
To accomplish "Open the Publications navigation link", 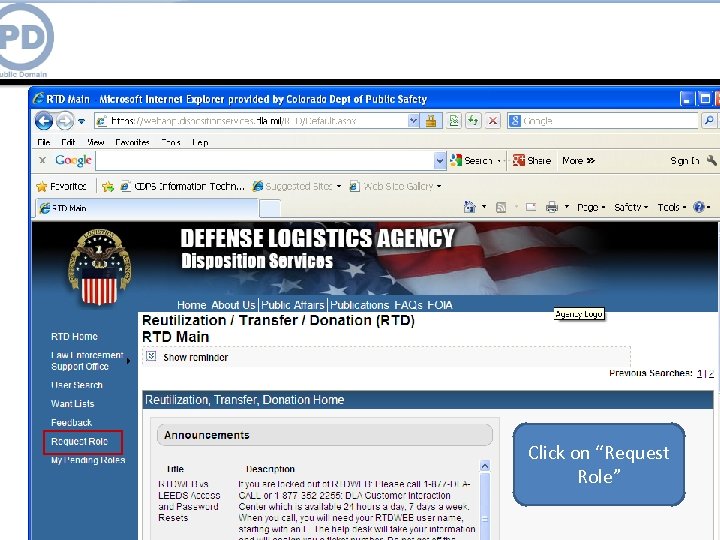I will [x=360, y=305].
